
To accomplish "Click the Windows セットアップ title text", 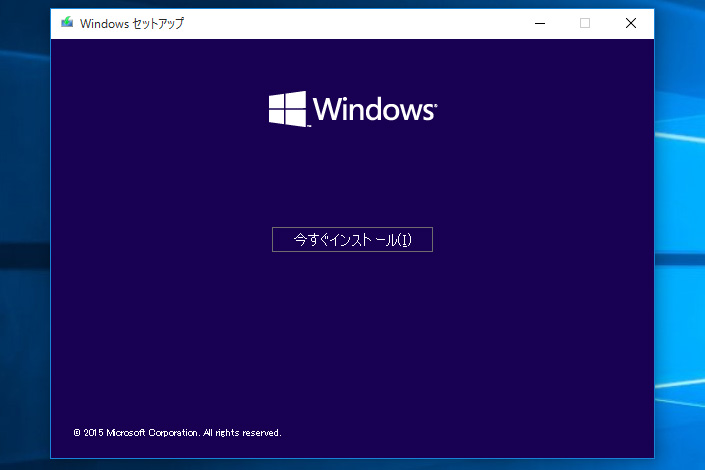I will click(x=132, y=23).
